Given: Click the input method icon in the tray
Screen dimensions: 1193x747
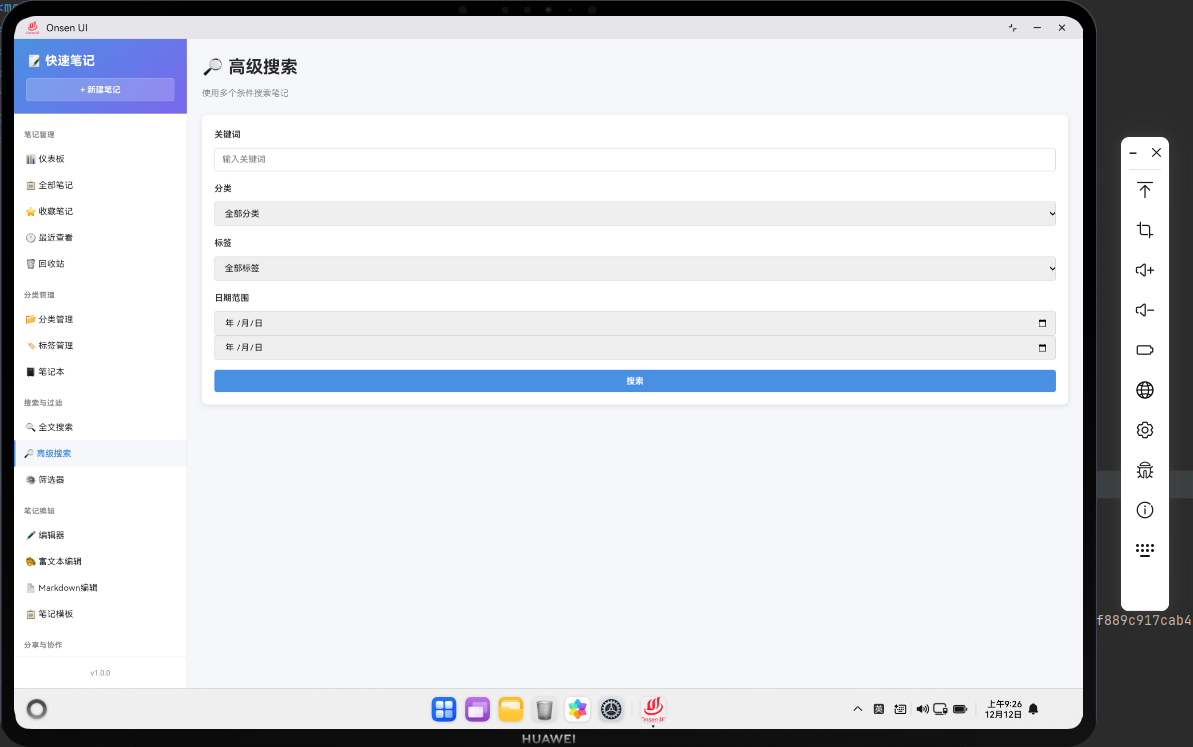Looking at the screenshot, I should pyautogui.click(x=879, y=709).
